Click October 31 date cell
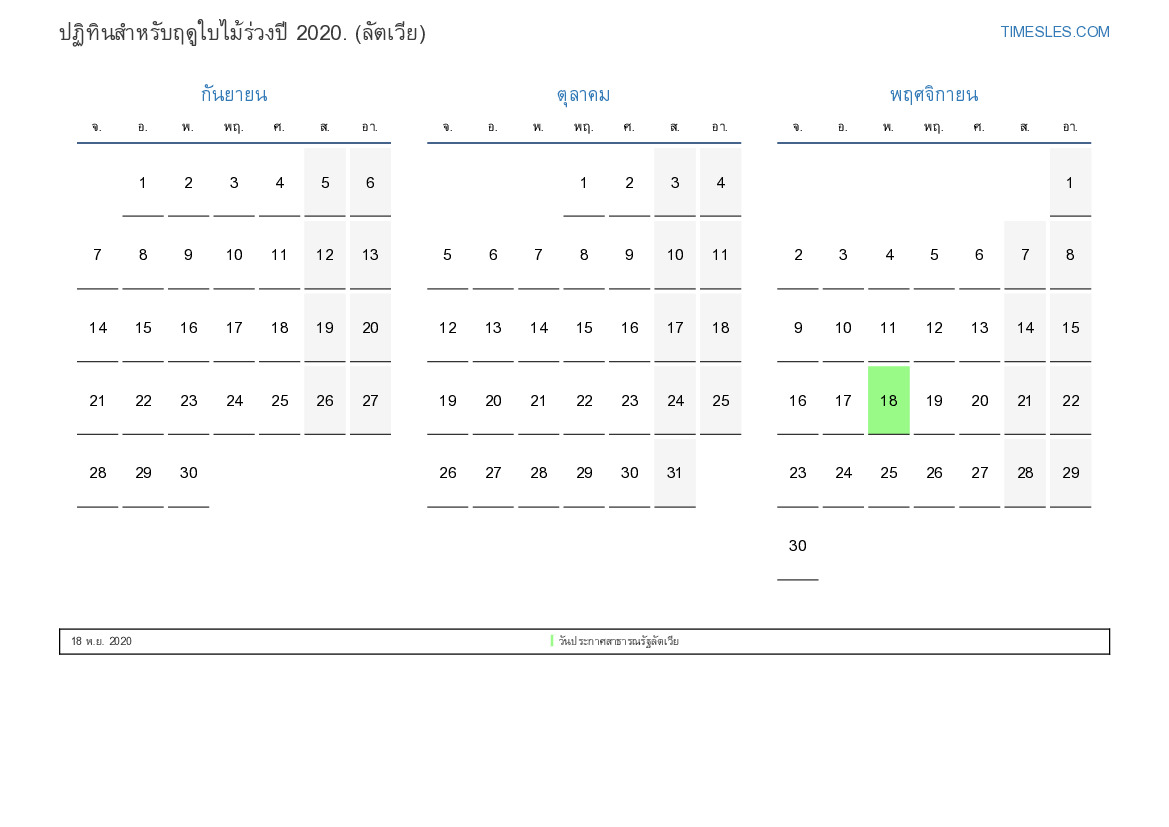The width and height of the screenshot is (1169, 827). 675,473
